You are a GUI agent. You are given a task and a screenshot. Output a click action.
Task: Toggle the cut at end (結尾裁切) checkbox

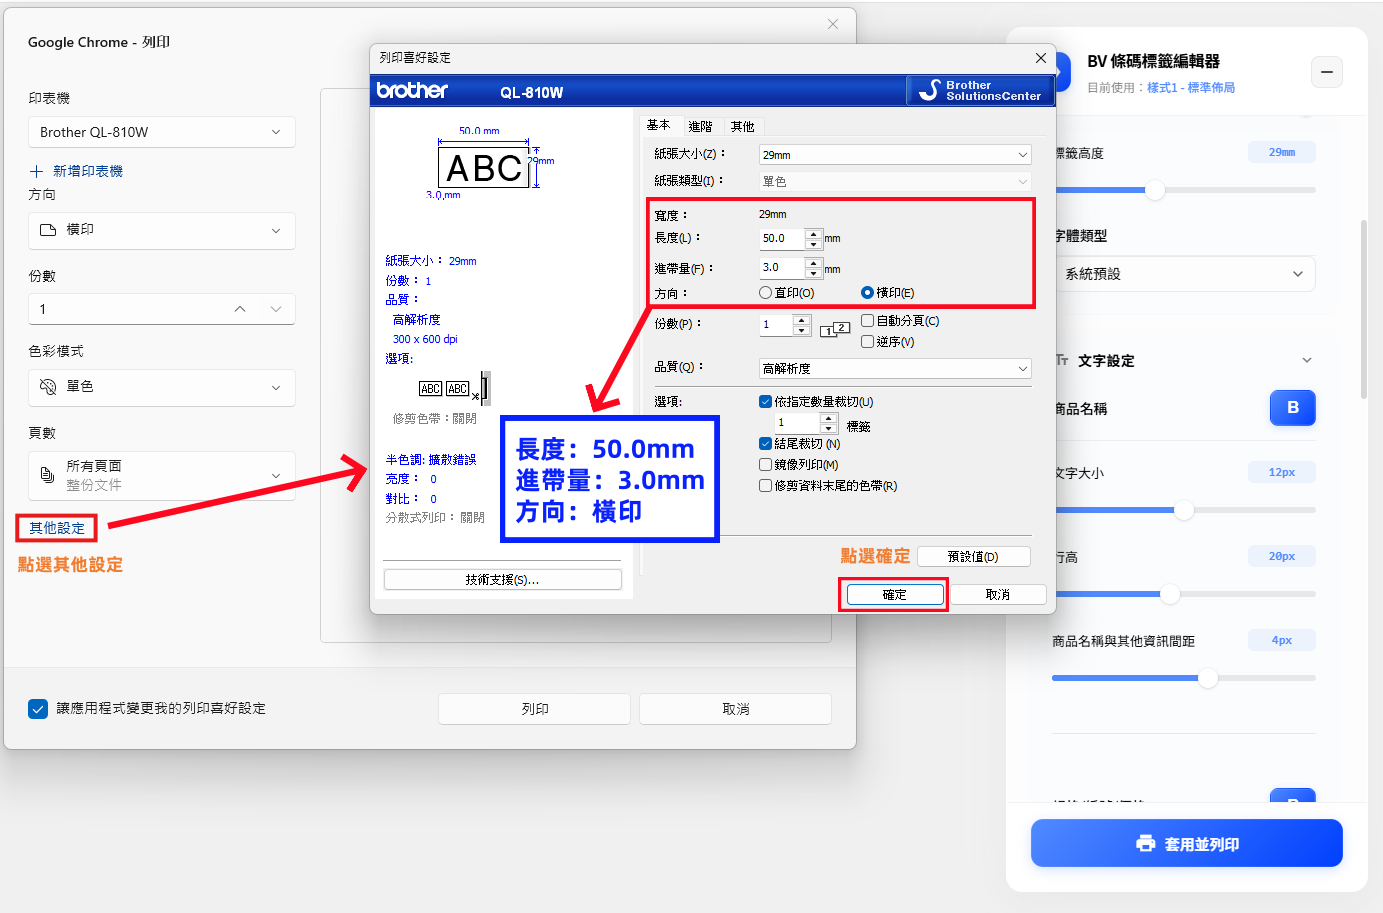tap(765, 443)
